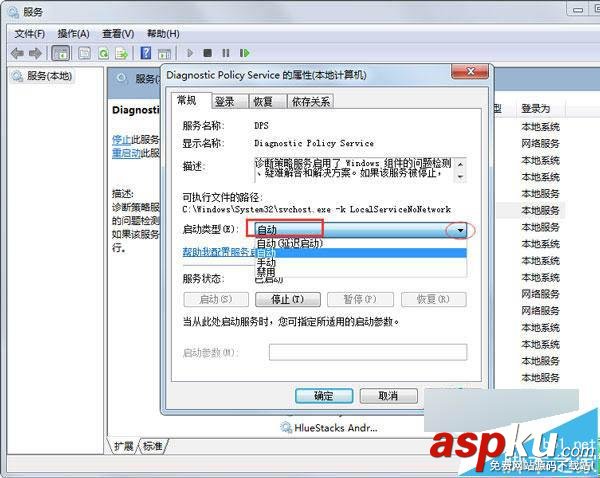Image resolution: width=600 pixels, height=478 pixels.
Task: Click the 启动(S) button
Action: click(216, 299)
